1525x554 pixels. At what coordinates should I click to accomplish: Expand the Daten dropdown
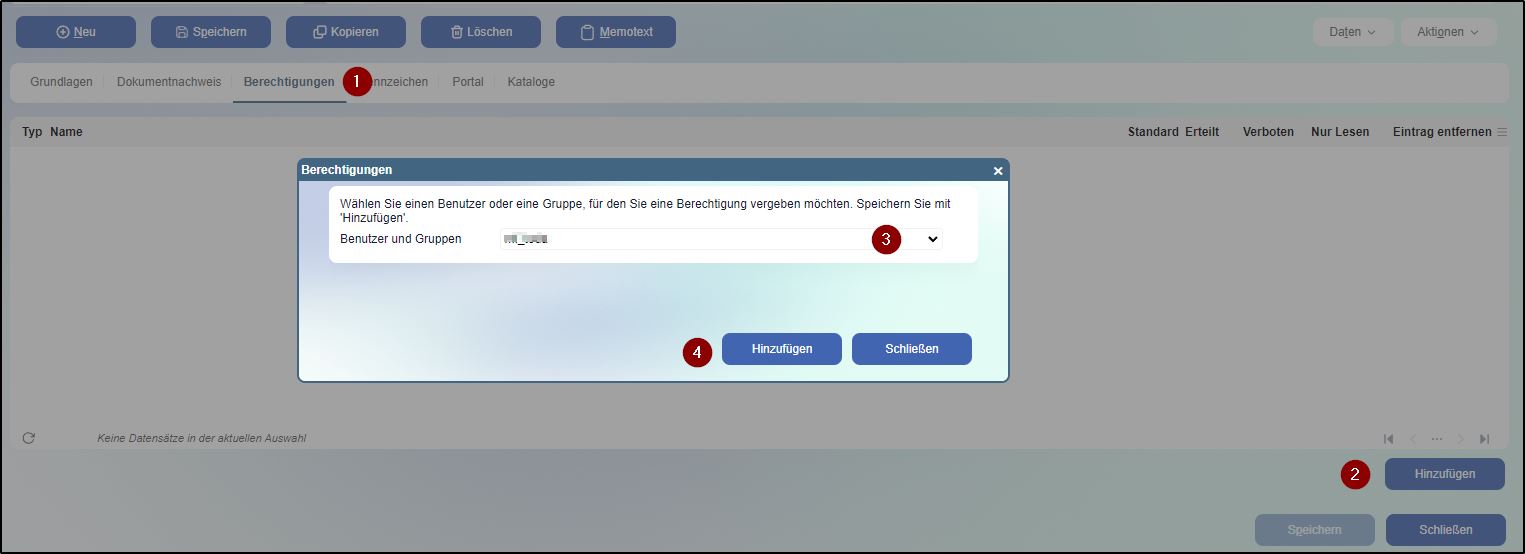(1353, 32)
